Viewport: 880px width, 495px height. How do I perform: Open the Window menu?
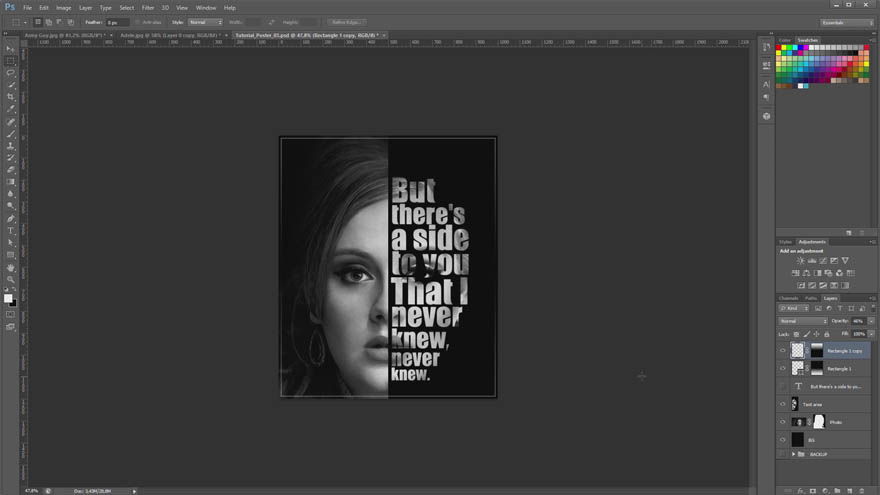206,8
